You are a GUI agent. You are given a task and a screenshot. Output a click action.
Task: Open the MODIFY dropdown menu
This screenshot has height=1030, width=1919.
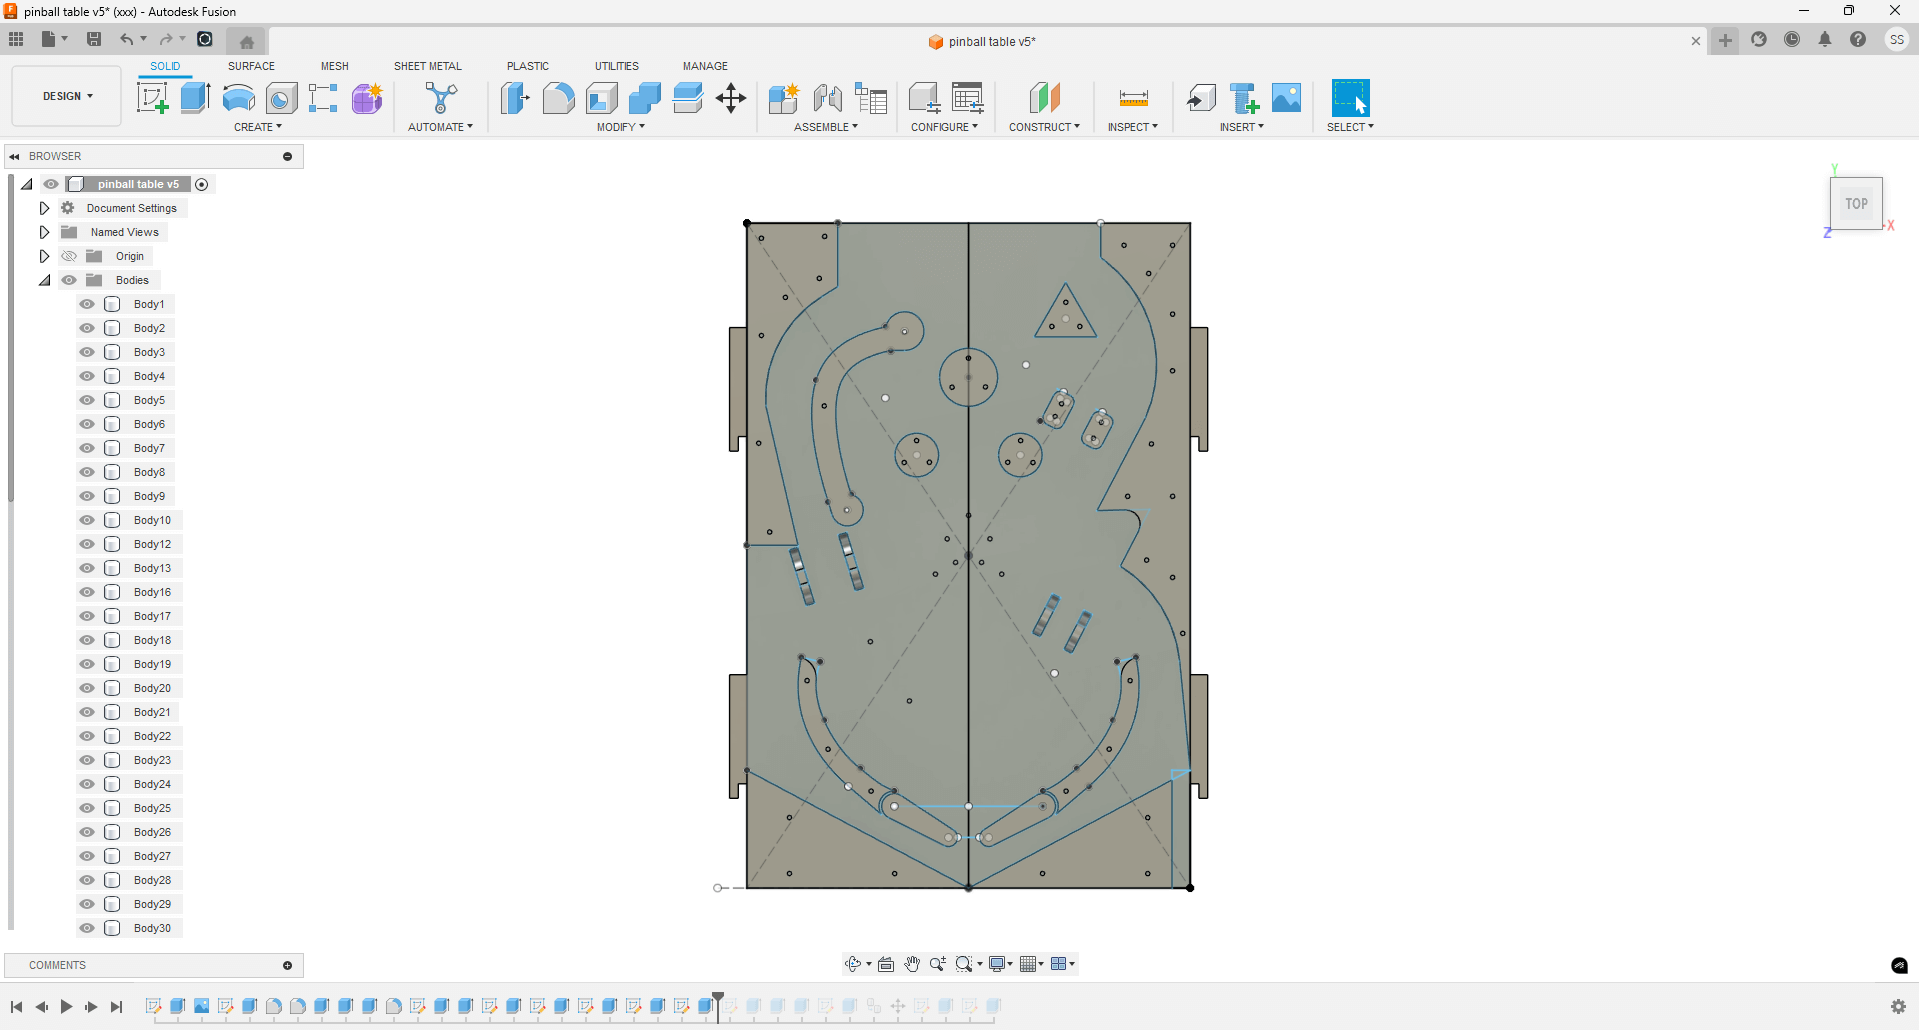point(621,127)
